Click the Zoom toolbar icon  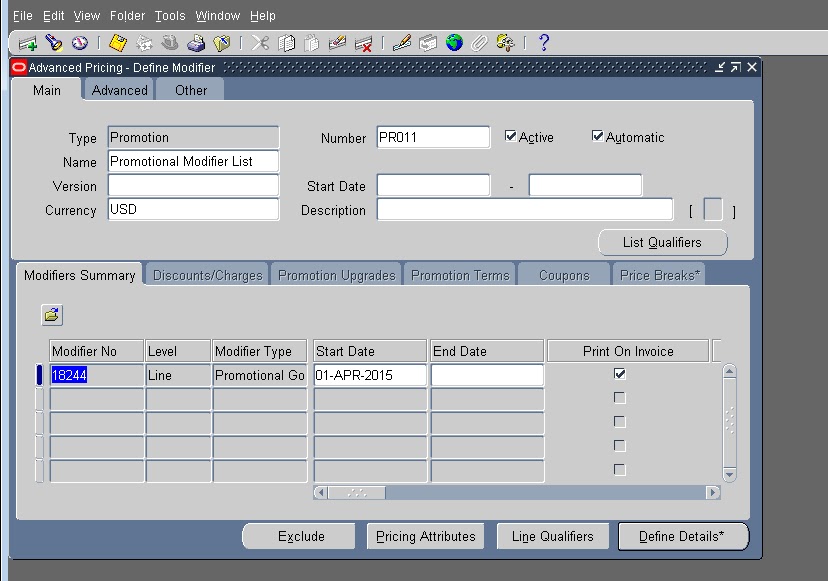coord(428,43)
